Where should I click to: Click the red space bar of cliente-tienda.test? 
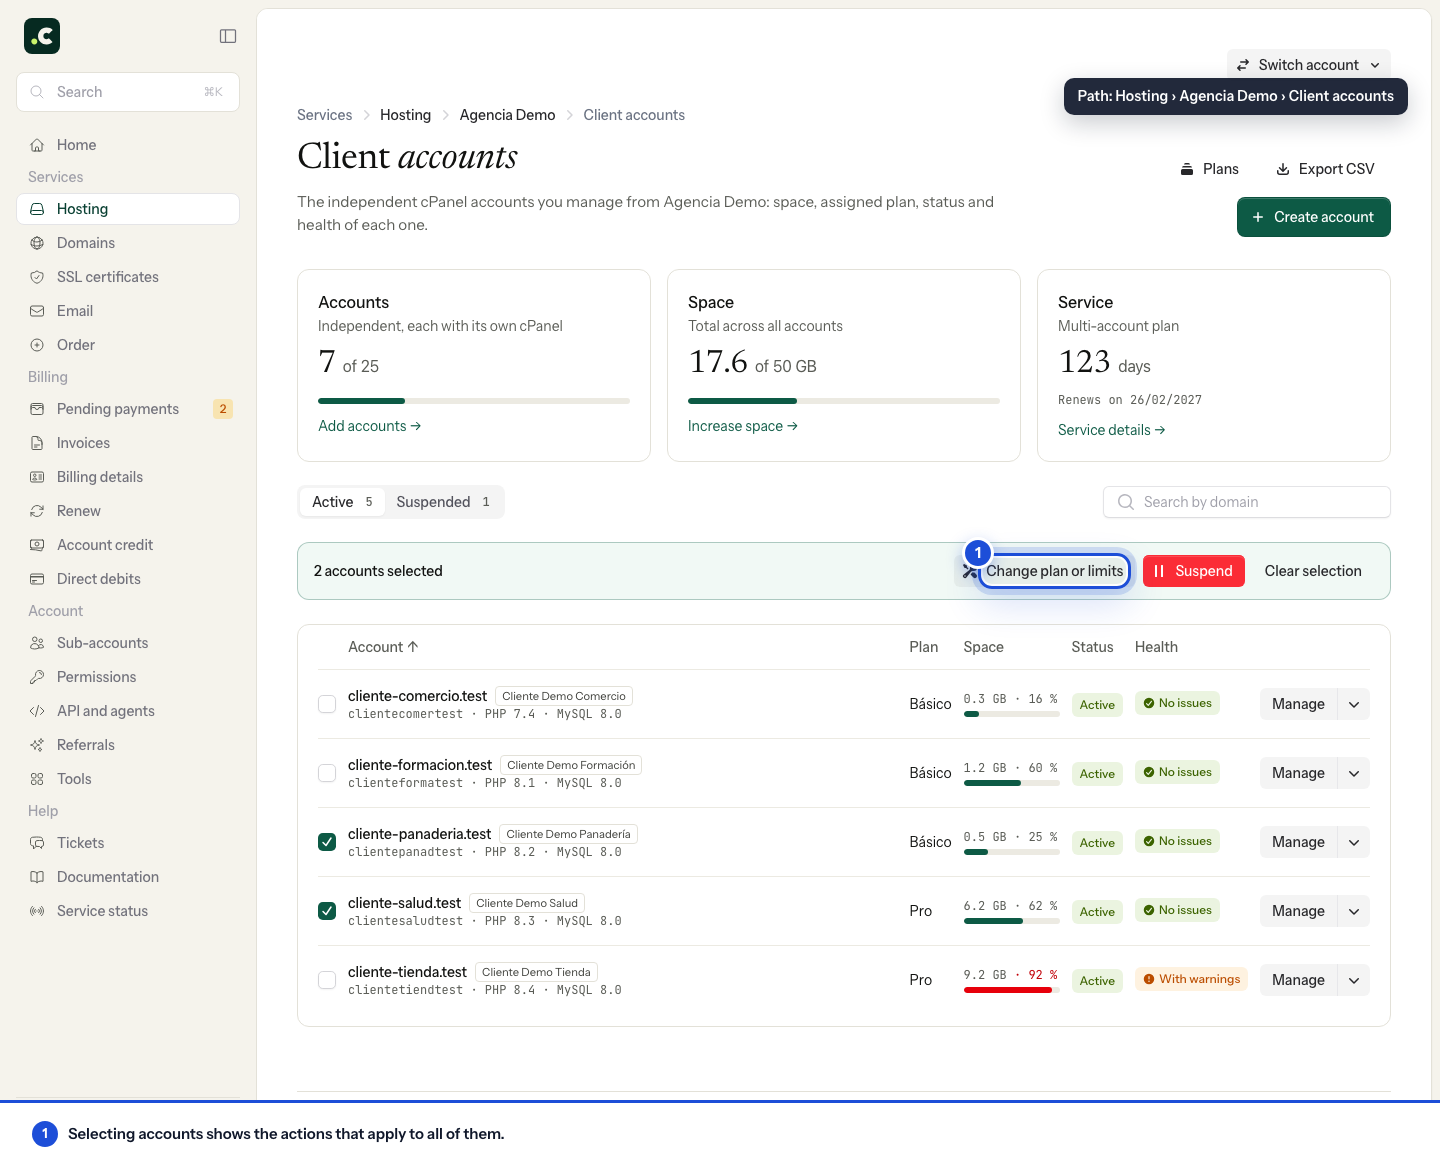(1011, 990)
